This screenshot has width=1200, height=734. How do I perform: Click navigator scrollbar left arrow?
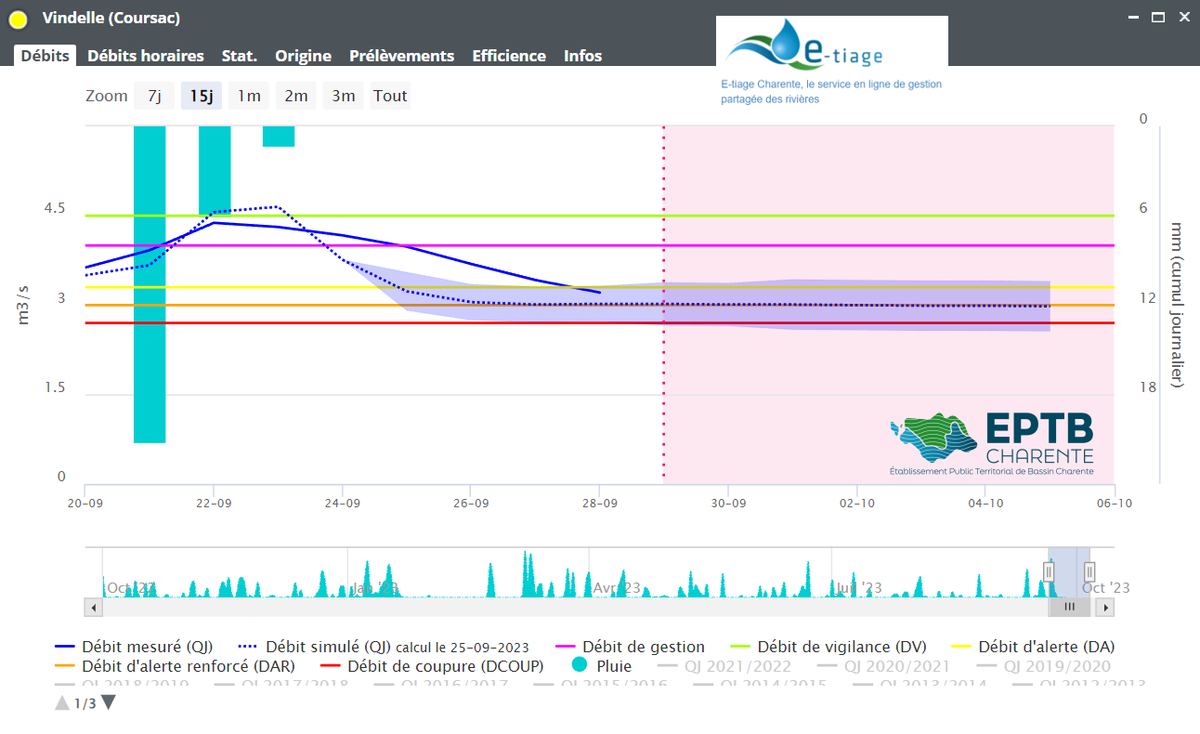point(93,606)
